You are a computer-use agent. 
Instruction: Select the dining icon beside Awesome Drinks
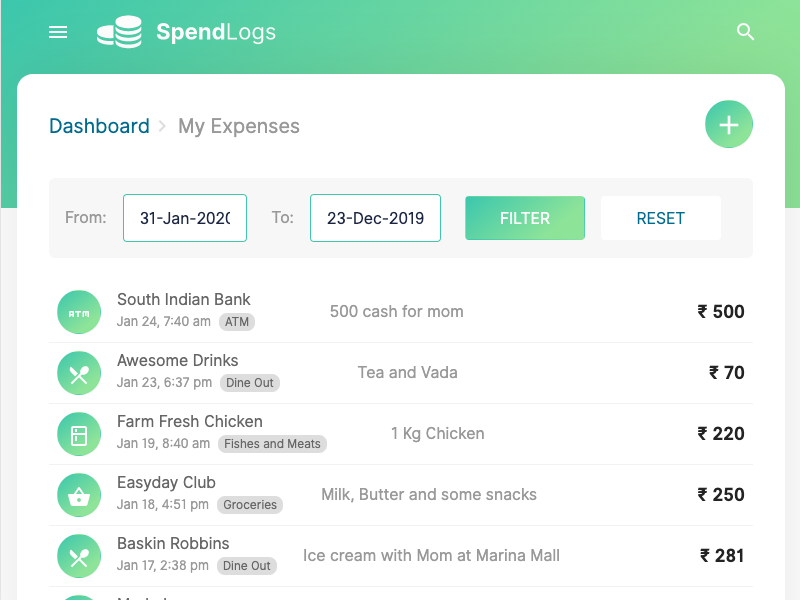79,372
